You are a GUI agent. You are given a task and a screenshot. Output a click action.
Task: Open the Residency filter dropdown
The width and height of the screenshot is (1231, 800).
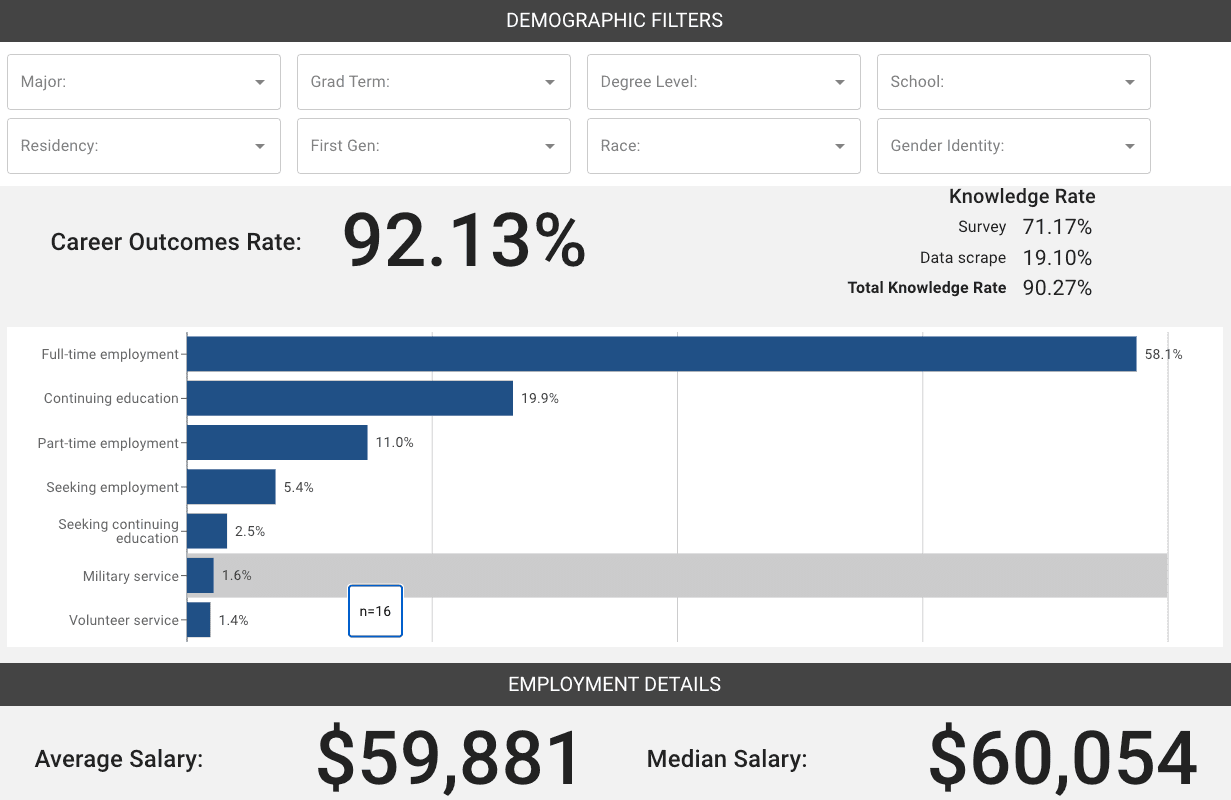coord(144,146)
